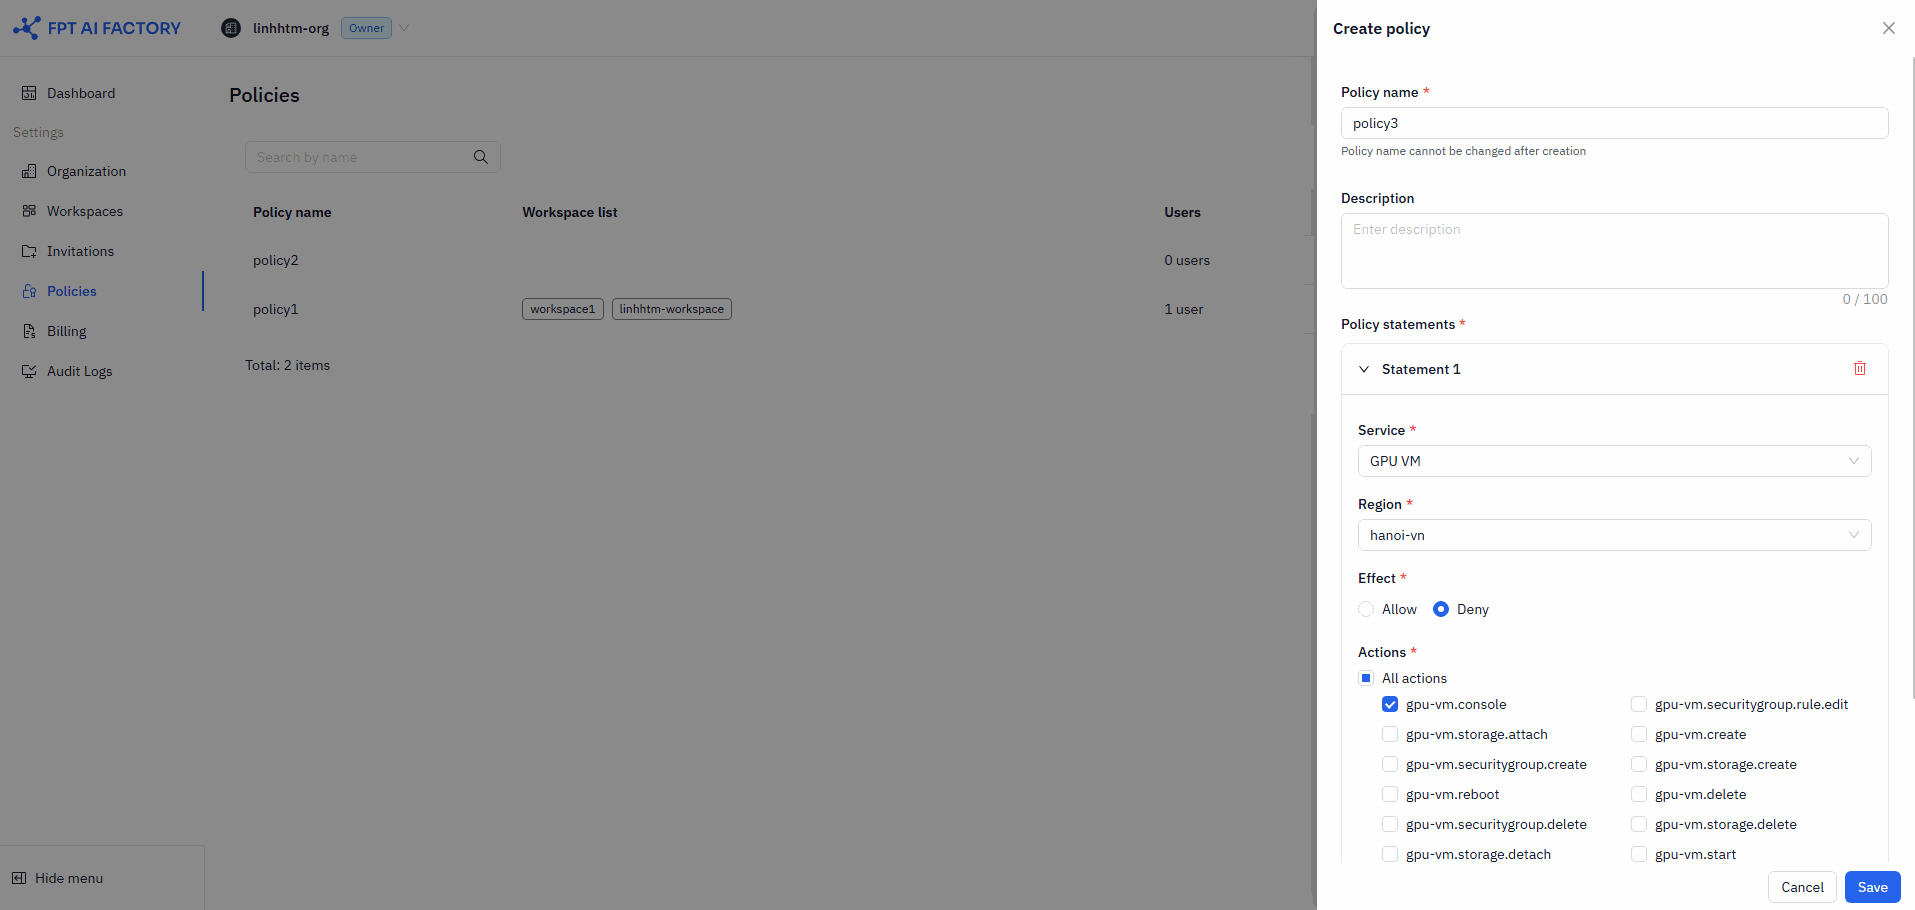
Task: Check gpu-vm.storage.detach action
Action: click(x=1390, y=854)
